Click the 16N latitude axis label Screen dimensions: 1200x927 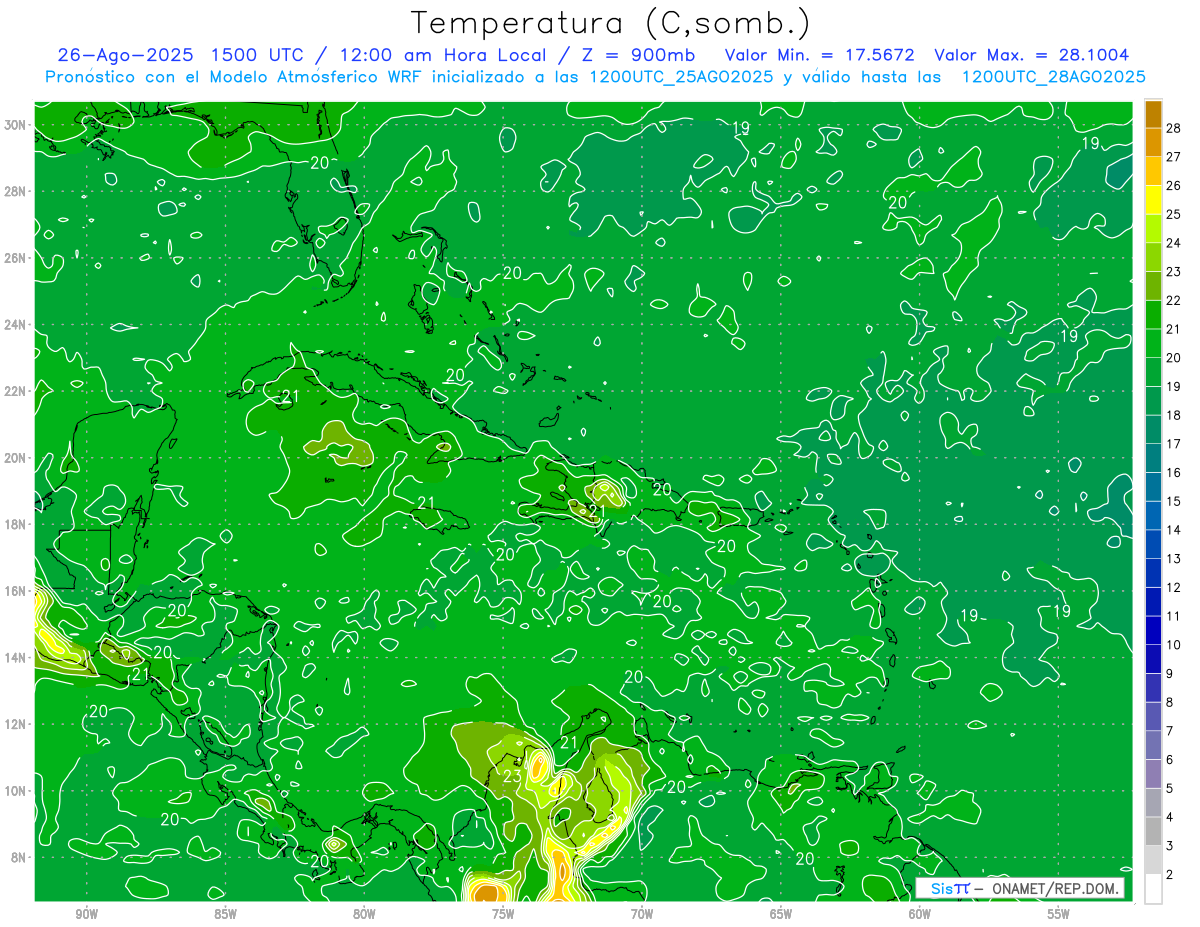click(15, 591)
